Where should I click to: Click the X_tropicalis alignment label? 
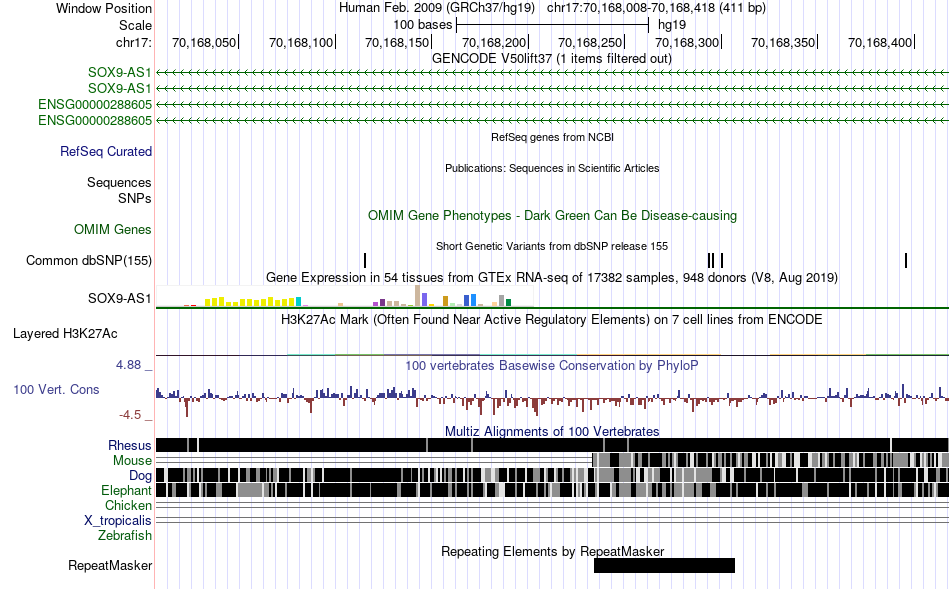click(x=118, y=521)
